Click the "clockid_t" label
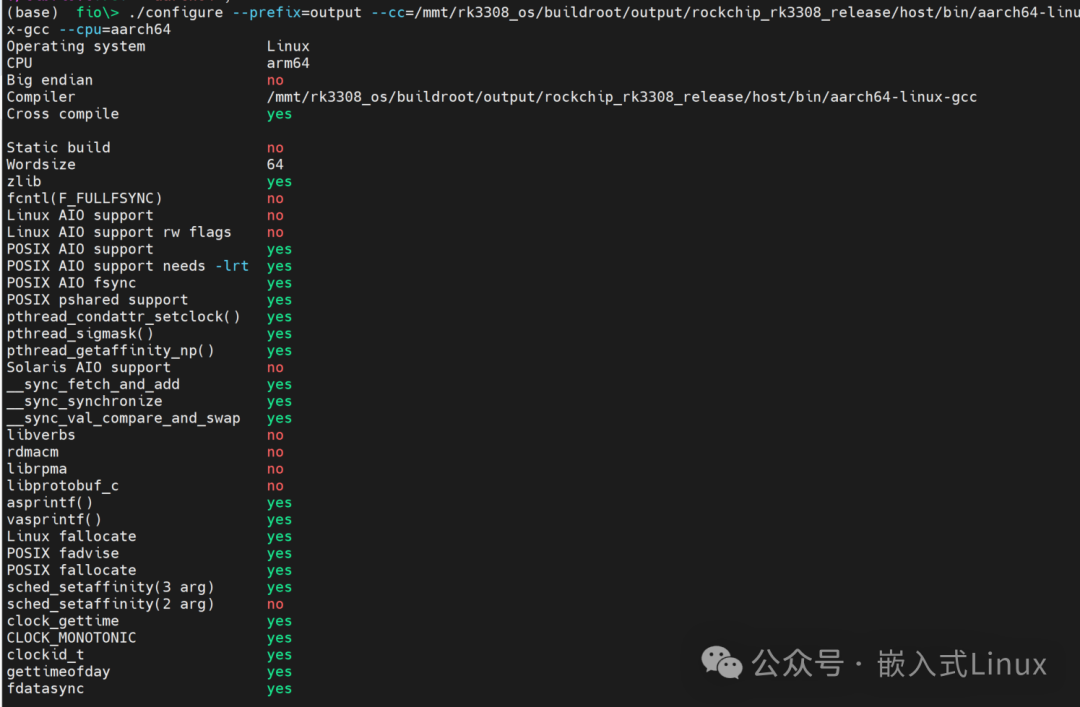Viewport: 1080px width, 707px height. pos(45,655)
